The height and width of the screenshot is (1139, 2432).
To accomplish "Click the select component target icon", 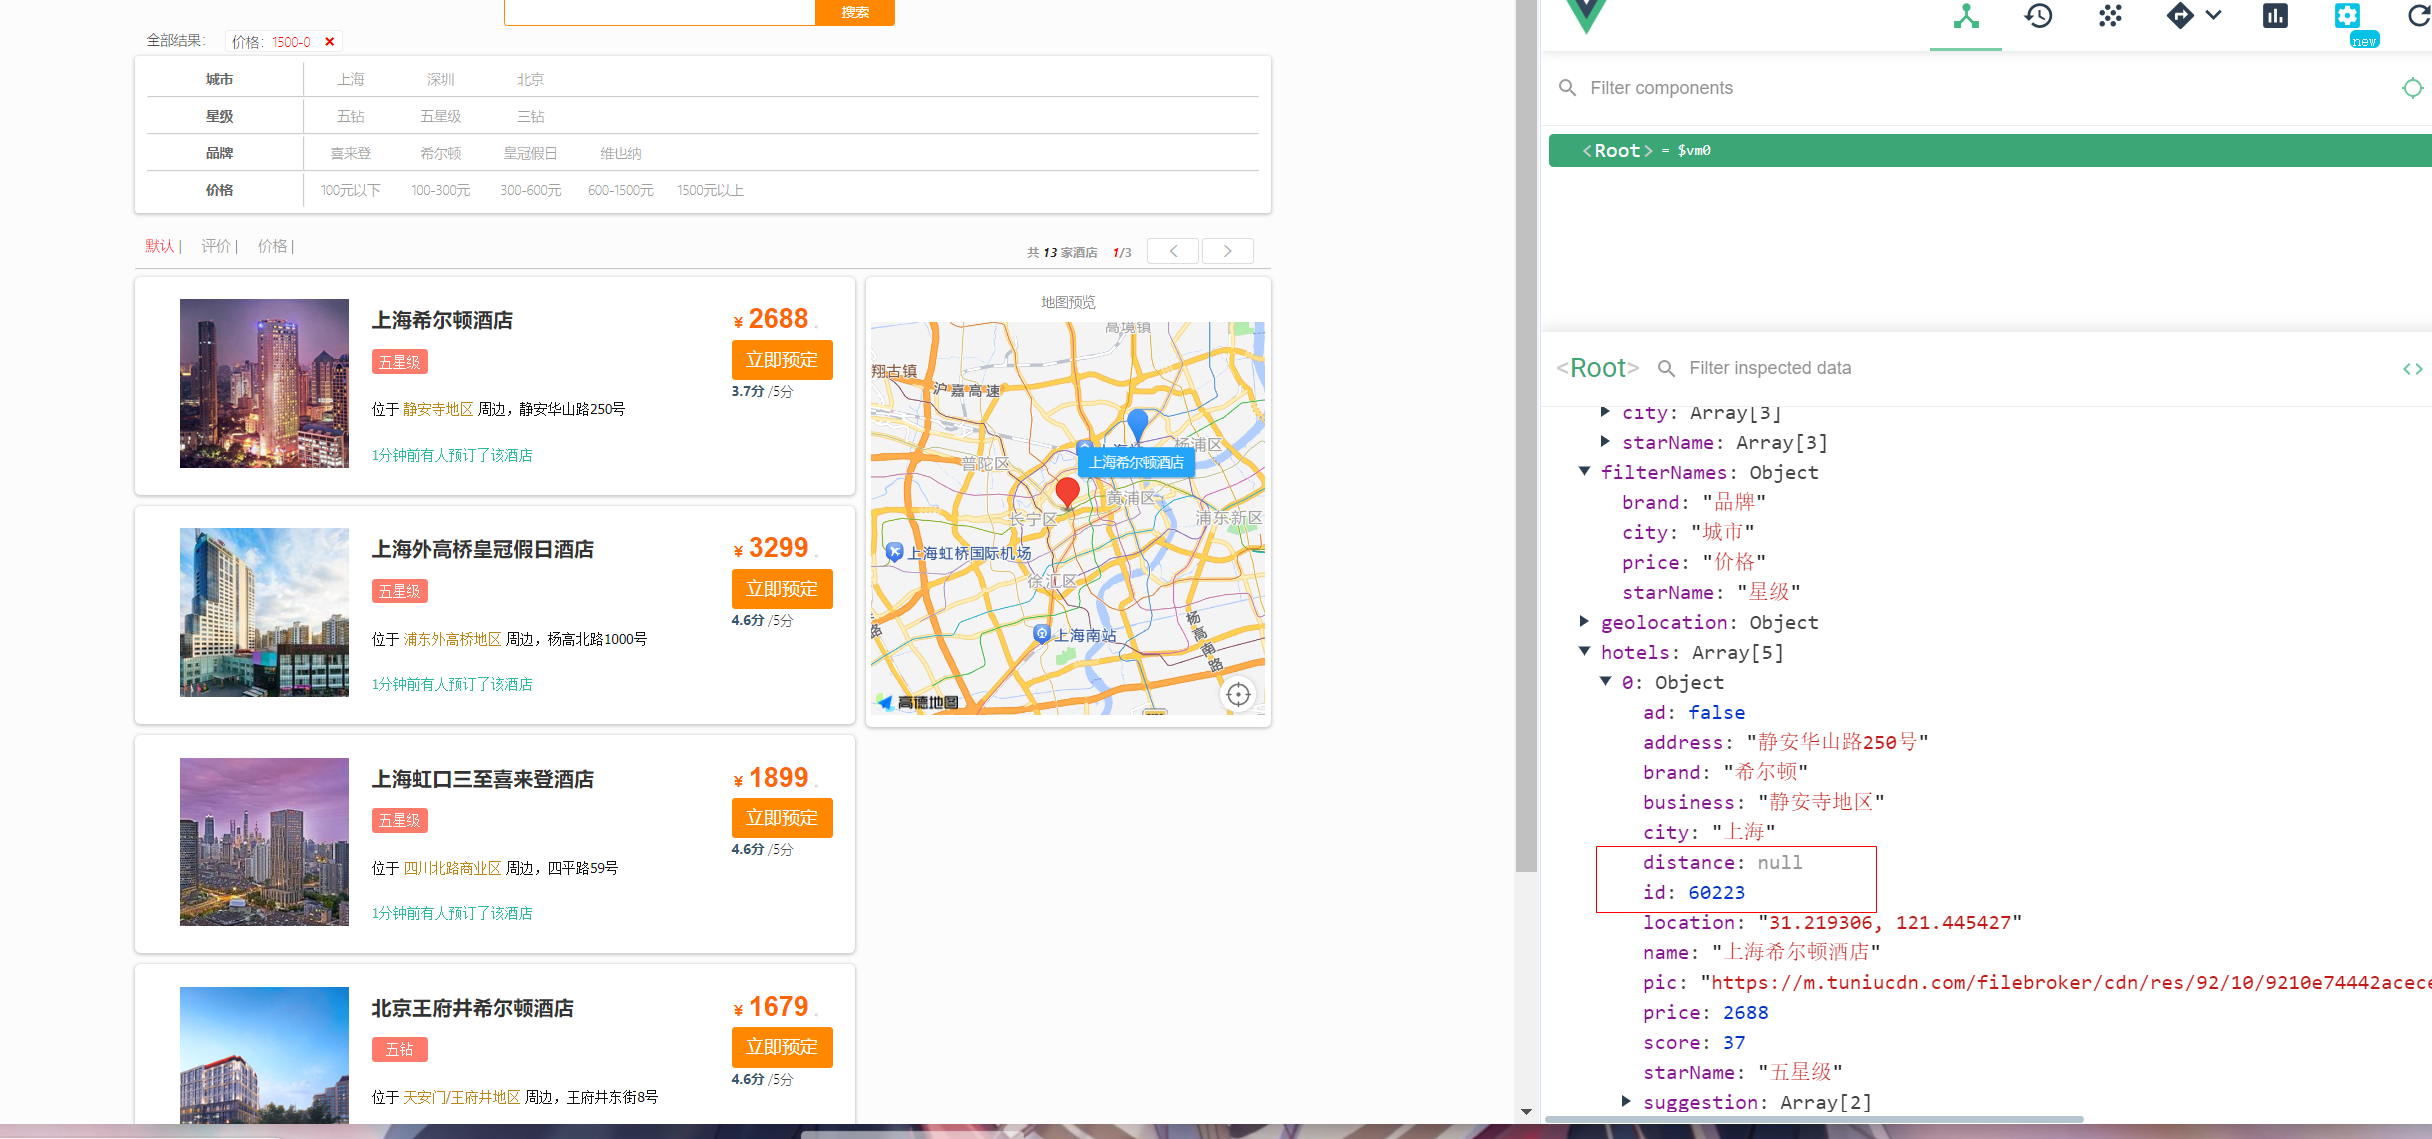I will (2412, 88).
